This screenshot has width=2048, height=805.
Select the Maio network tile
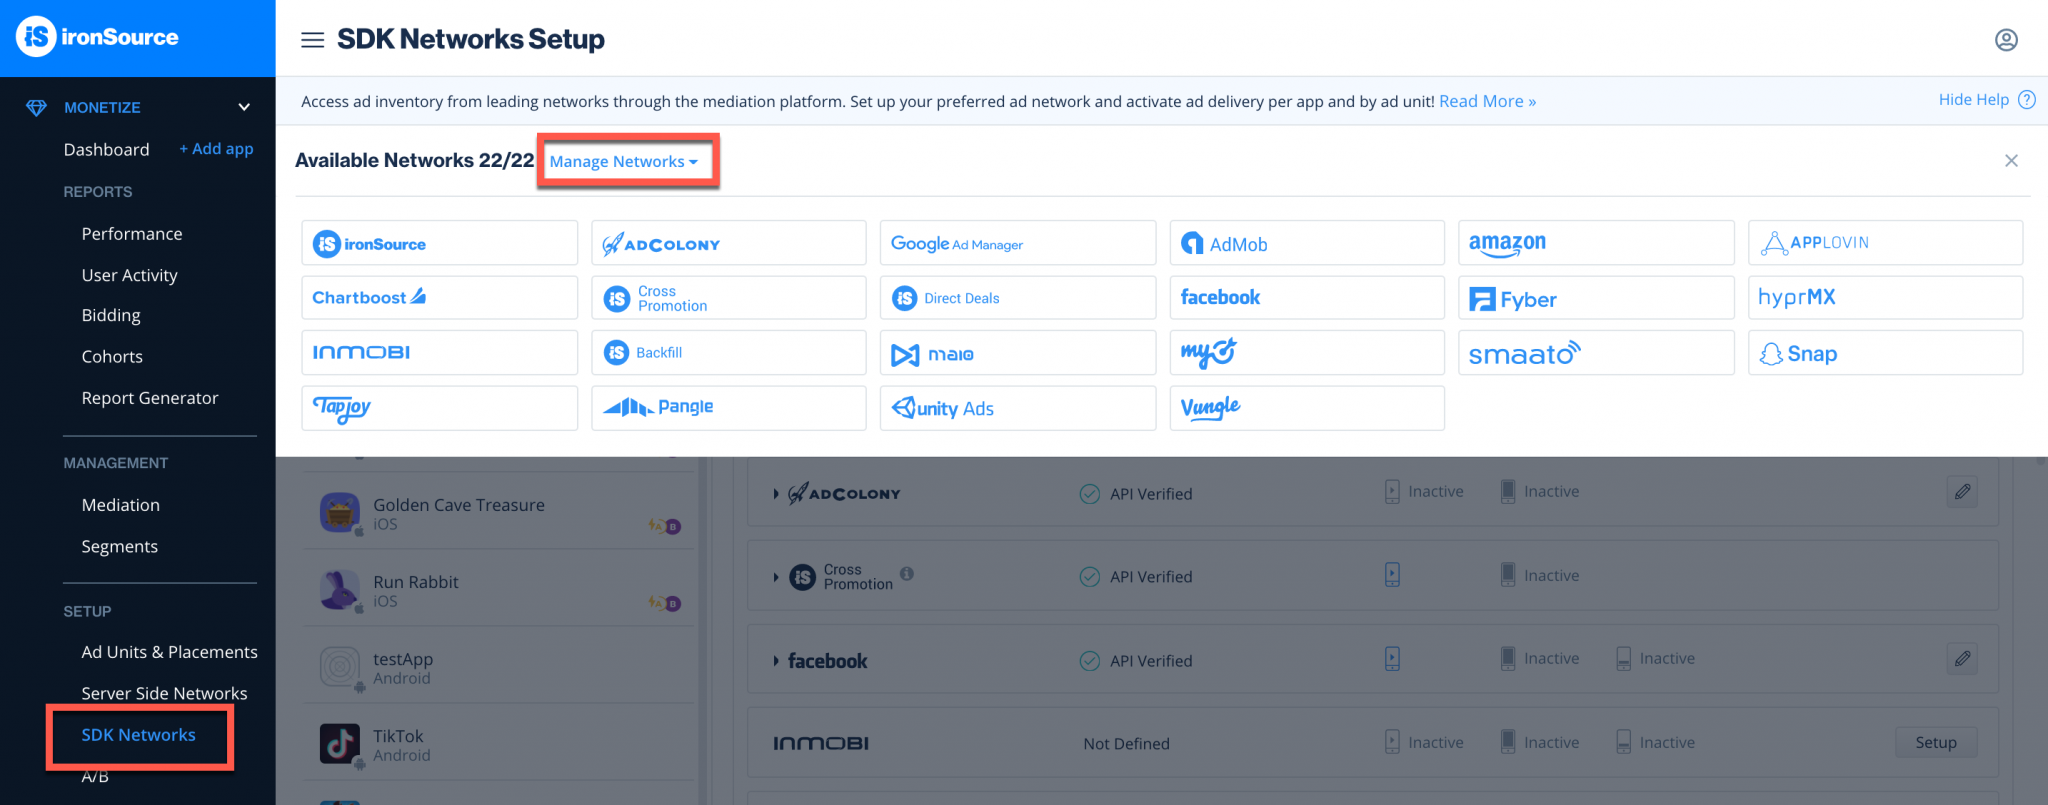1017,353
